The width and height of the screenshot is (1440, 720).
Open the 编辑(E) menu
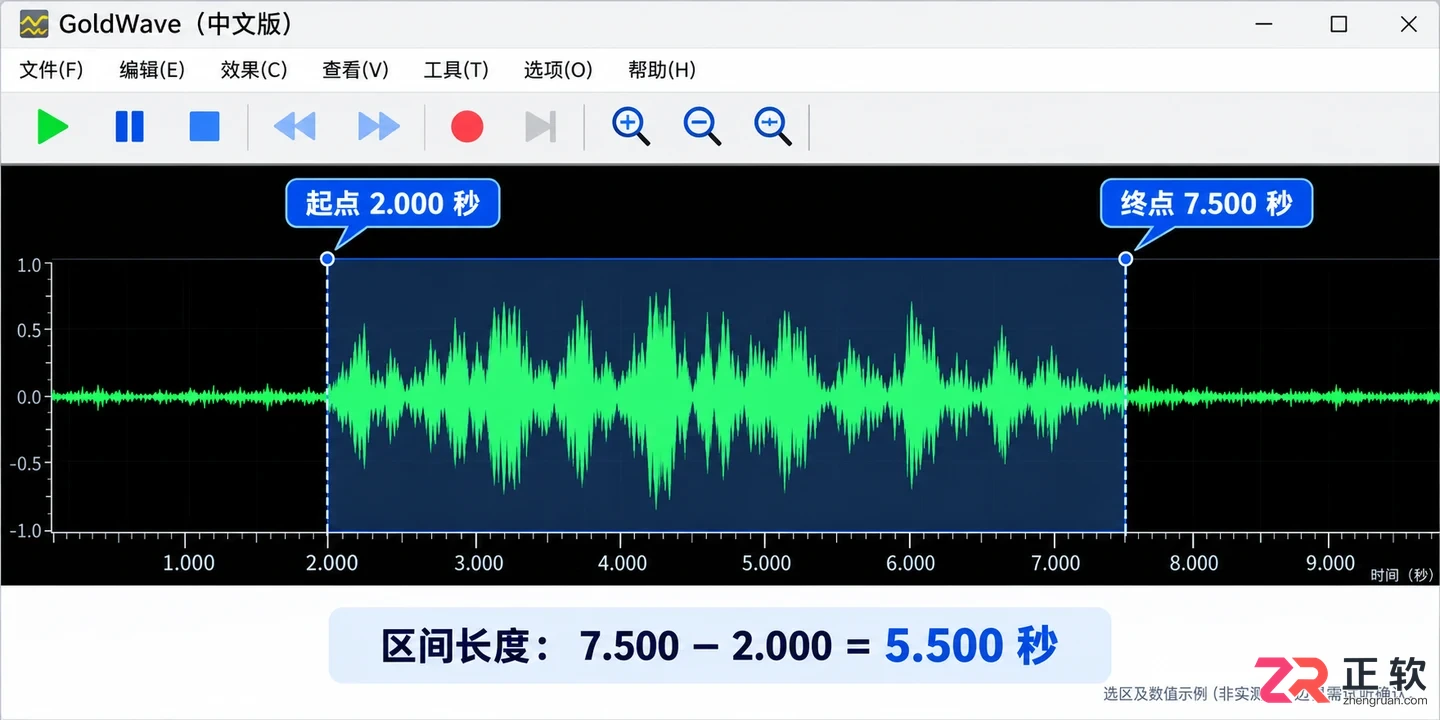coord(152,70)
